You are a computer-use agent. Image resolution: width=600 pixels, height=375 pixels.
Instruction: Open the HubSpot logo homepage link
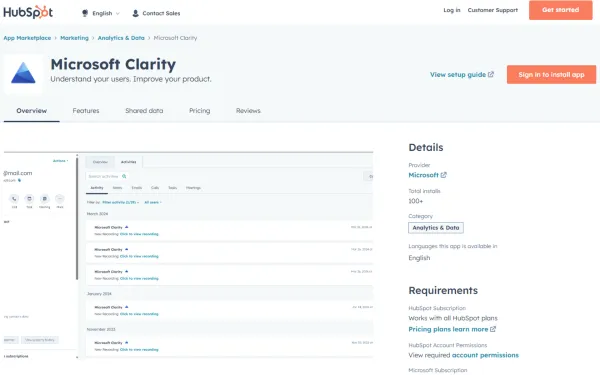point(28,12)
